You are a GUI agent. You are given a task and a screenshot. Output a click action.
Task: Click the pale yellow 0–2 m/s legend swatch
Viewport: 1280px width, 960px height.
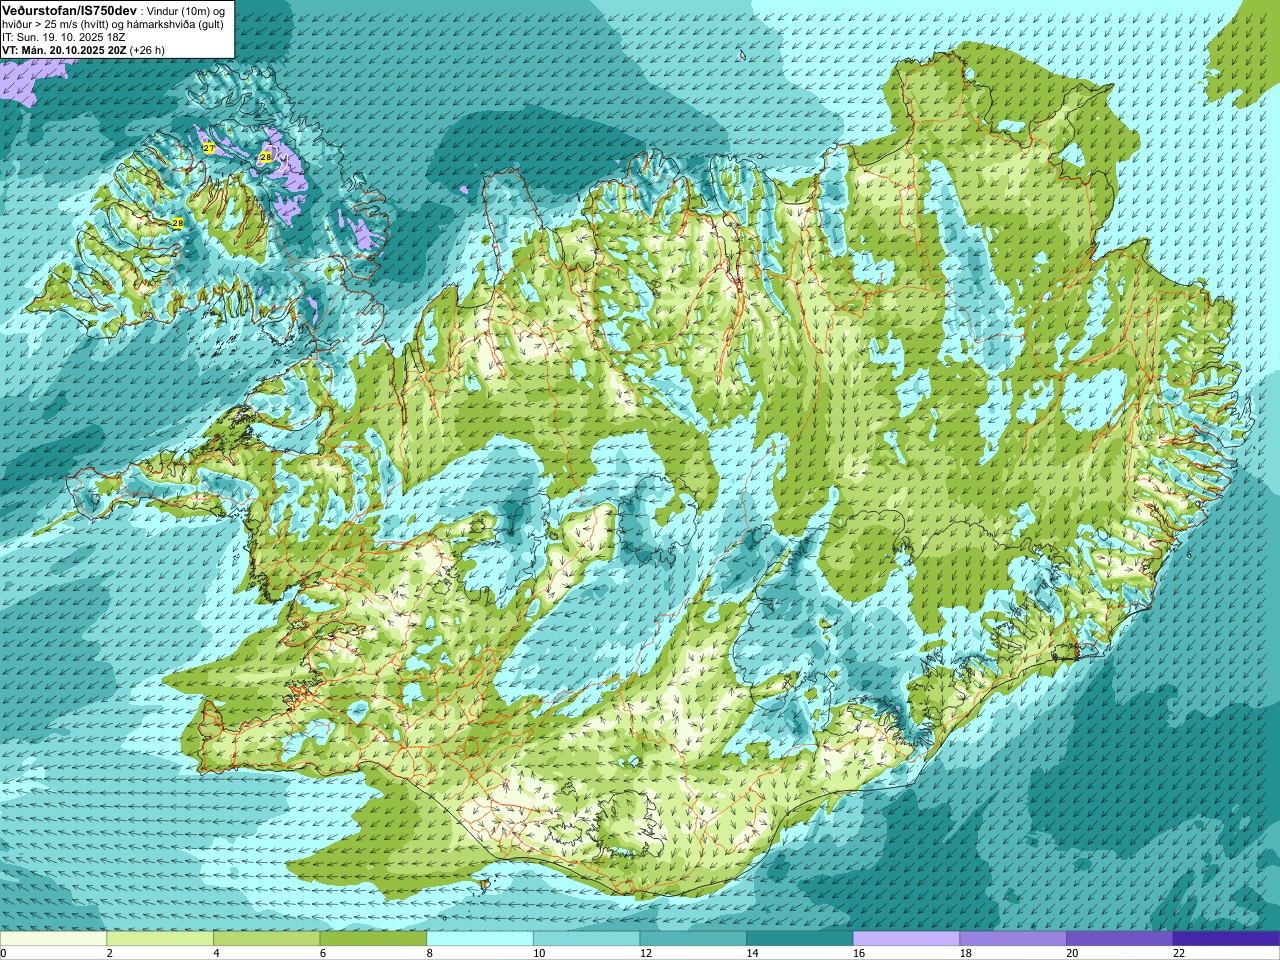pyautogui.click(x=53, y=939)
